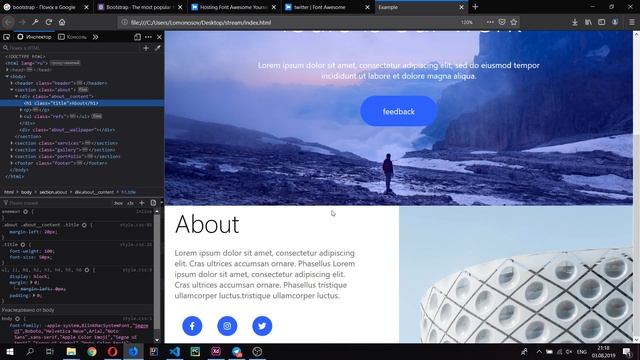The width and height of the screenshot is (640, 360).
Task: Open the Facebook social link
Action: [192, 326]
